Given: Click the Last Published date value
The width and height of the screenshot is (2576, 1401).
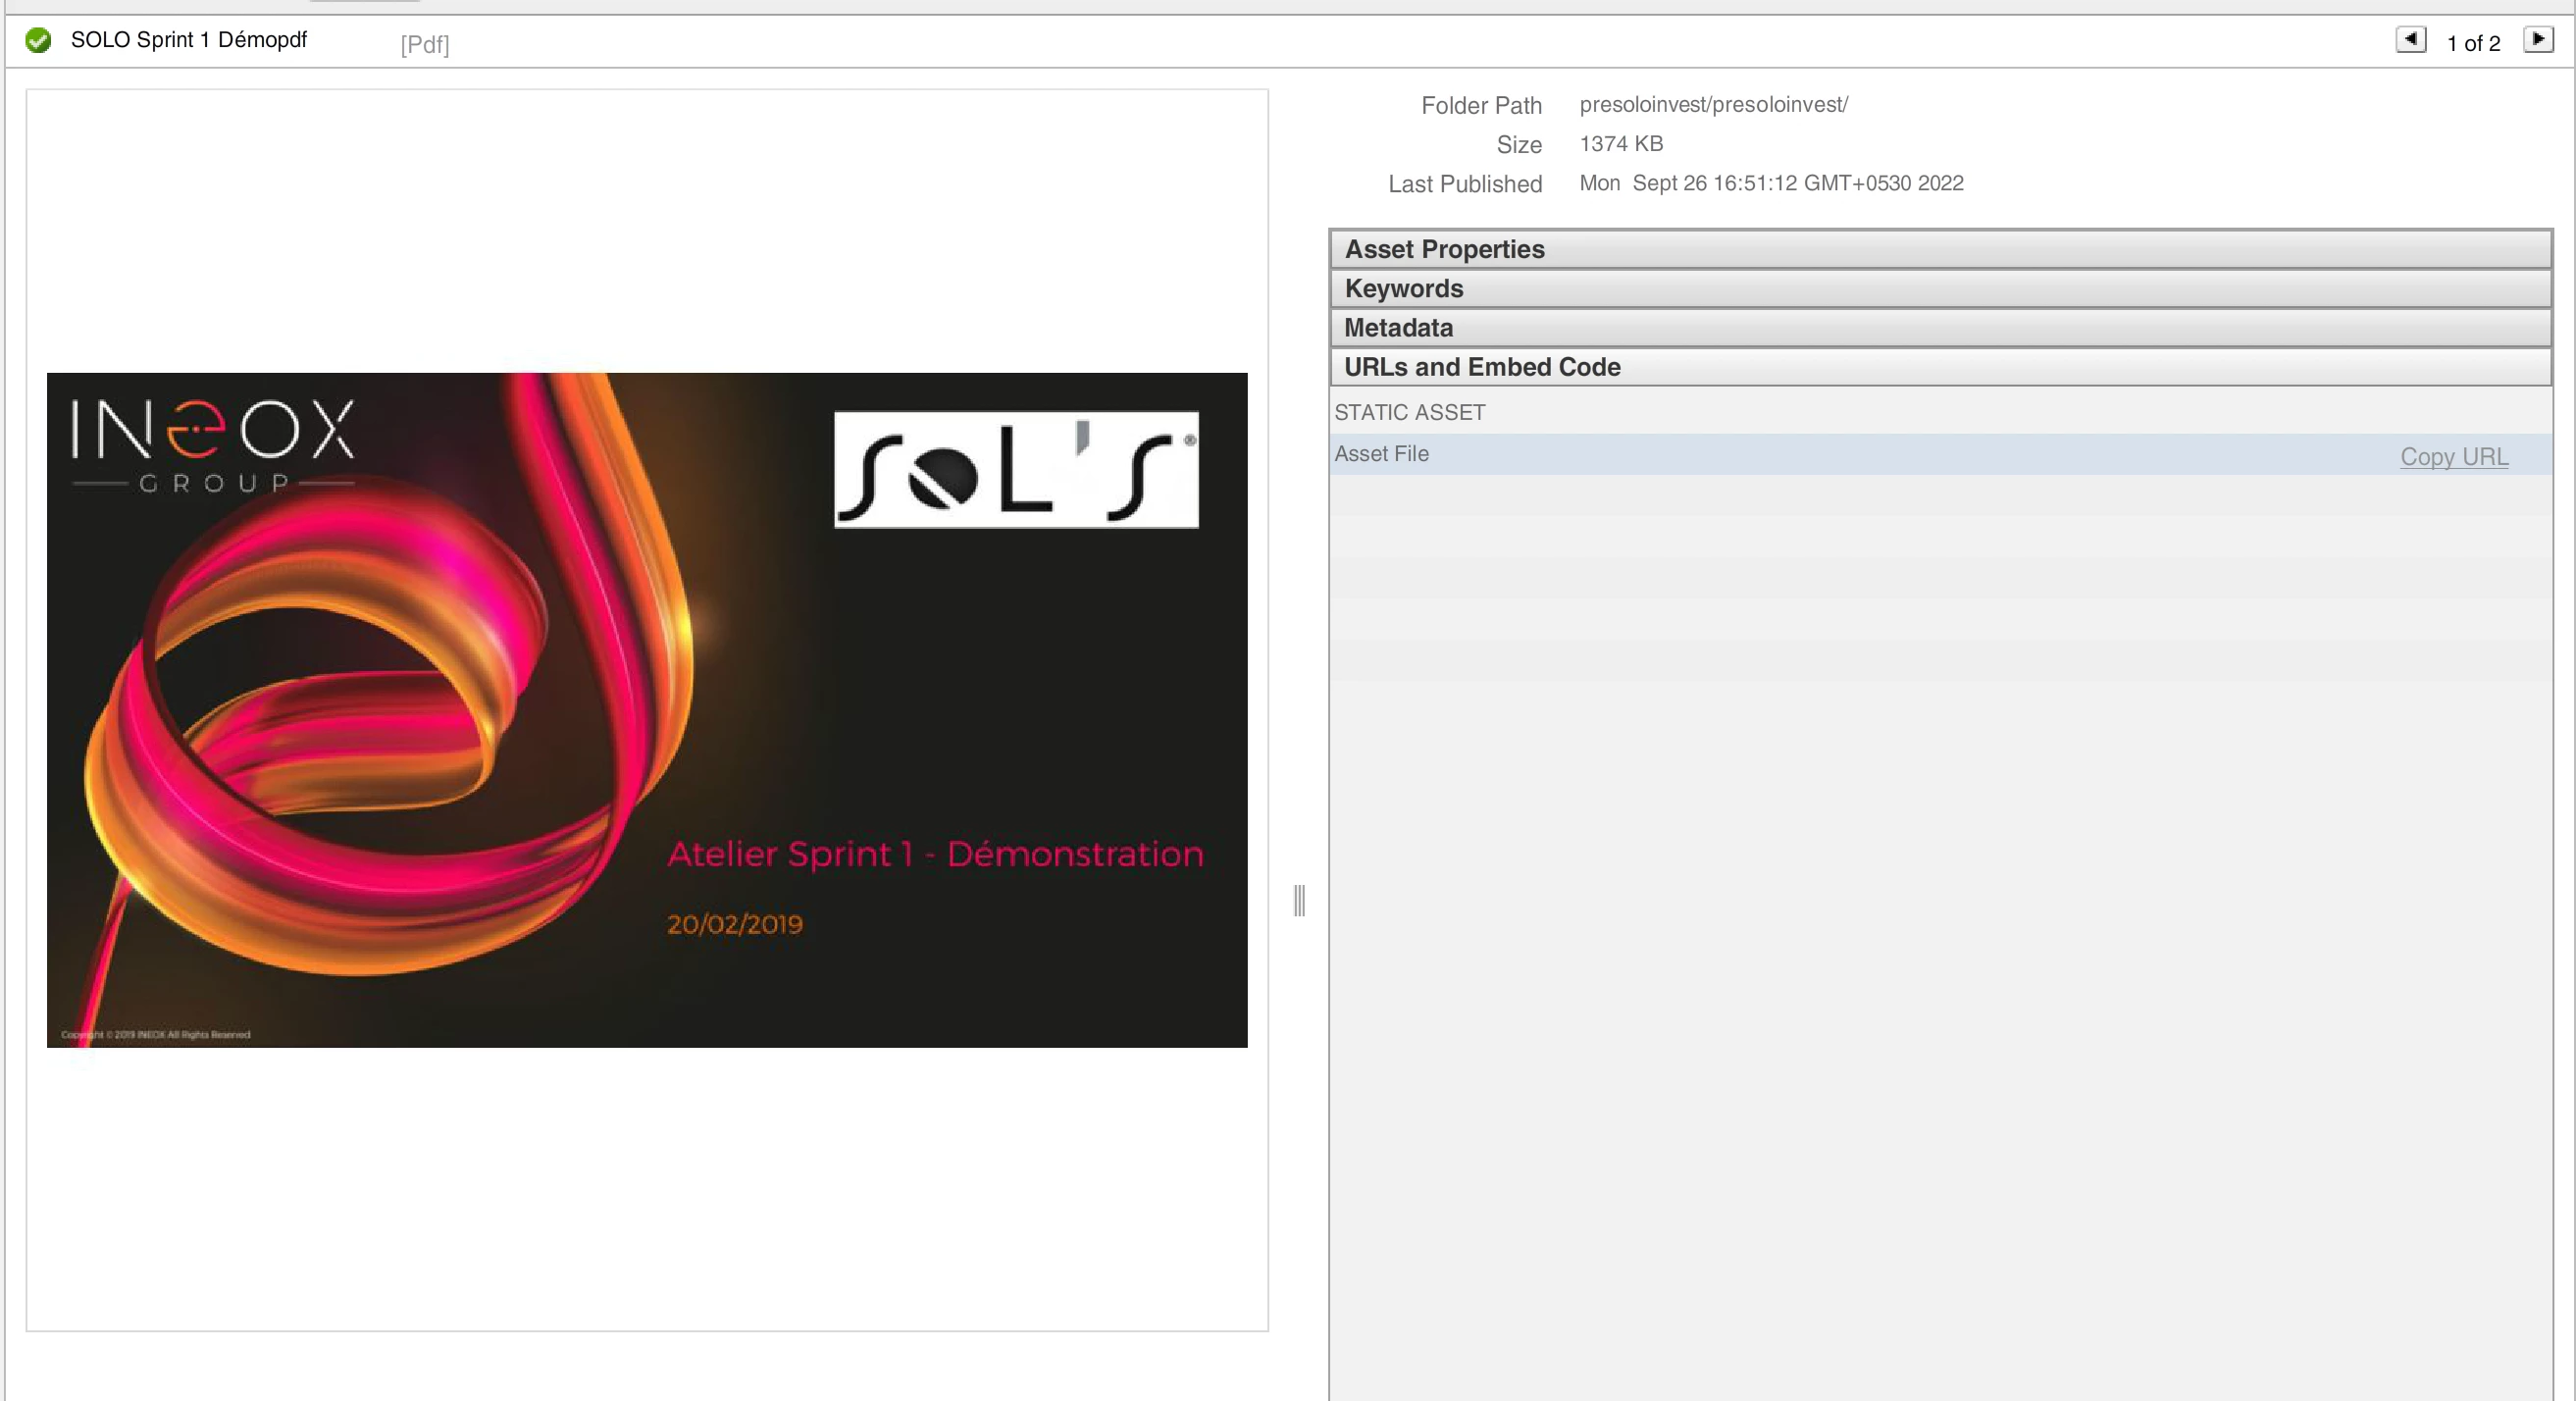Looking at the screenshot, I should (1771, 183).
